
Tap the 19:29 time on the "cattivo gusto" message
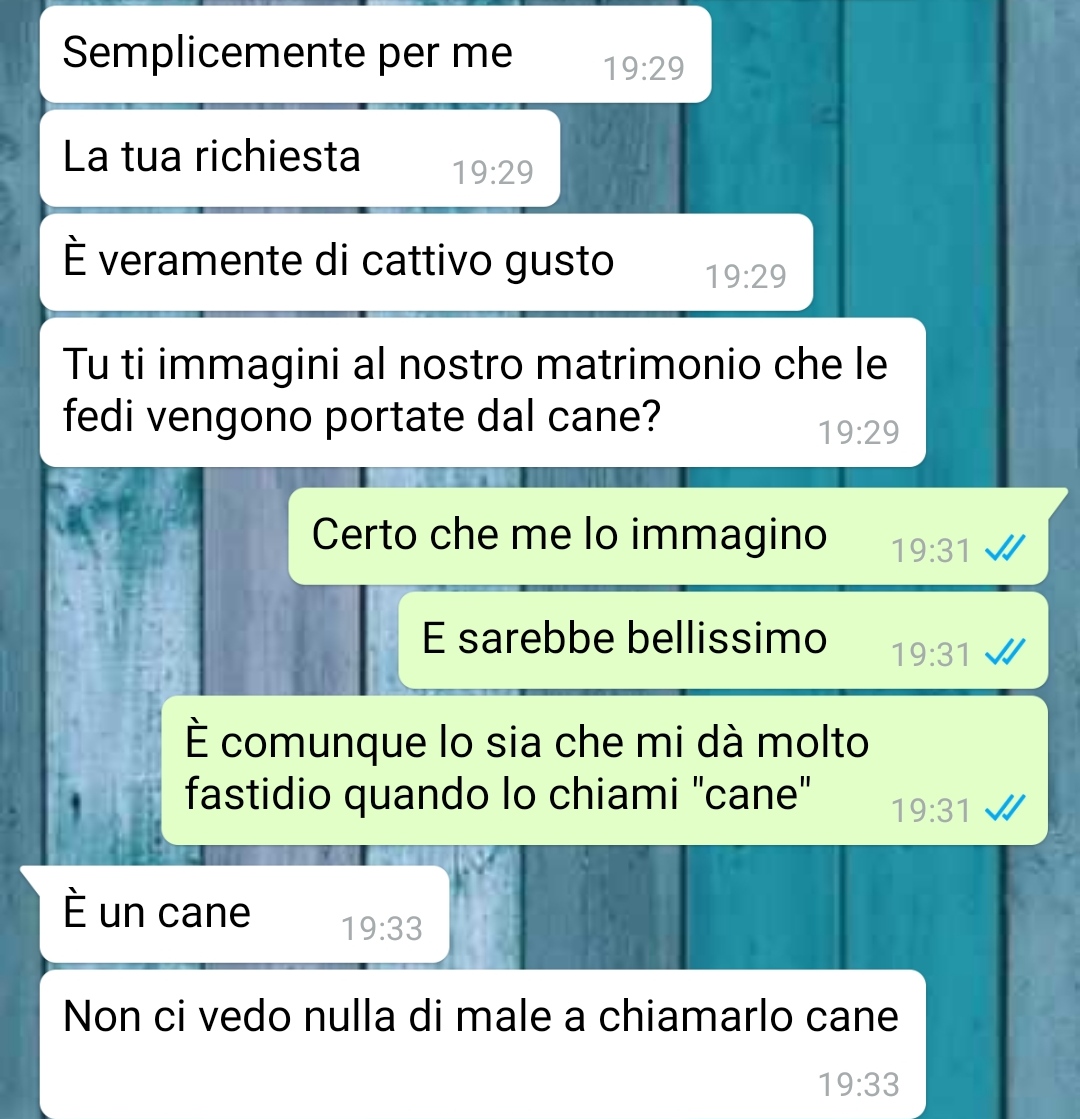click(x=746, y=276)
